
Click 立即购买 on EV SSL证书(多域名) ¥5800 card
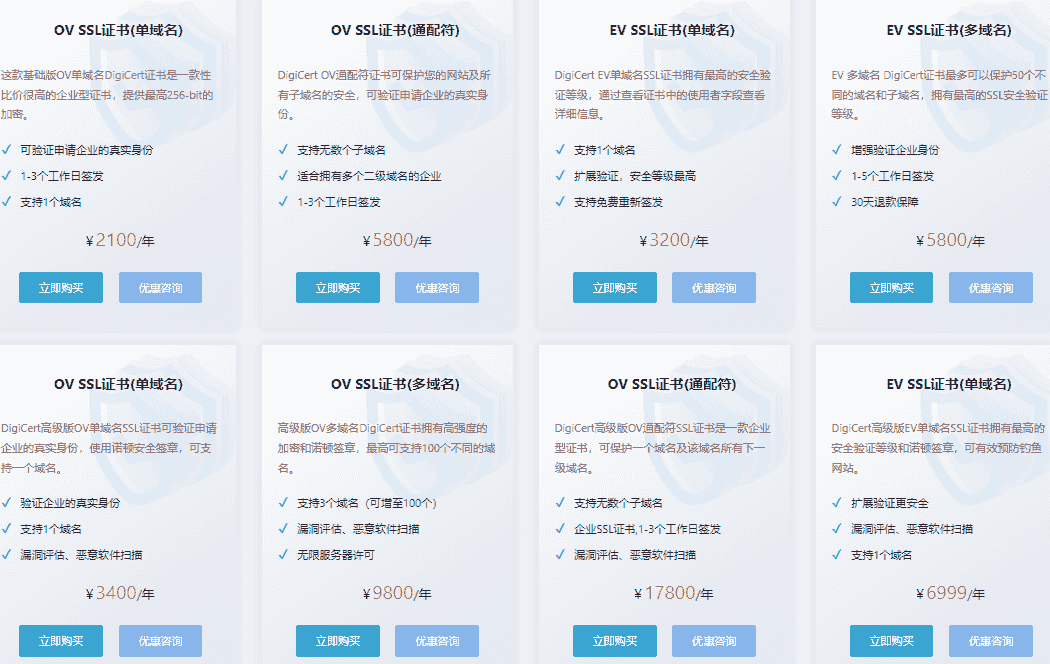(x=891, y=287)
